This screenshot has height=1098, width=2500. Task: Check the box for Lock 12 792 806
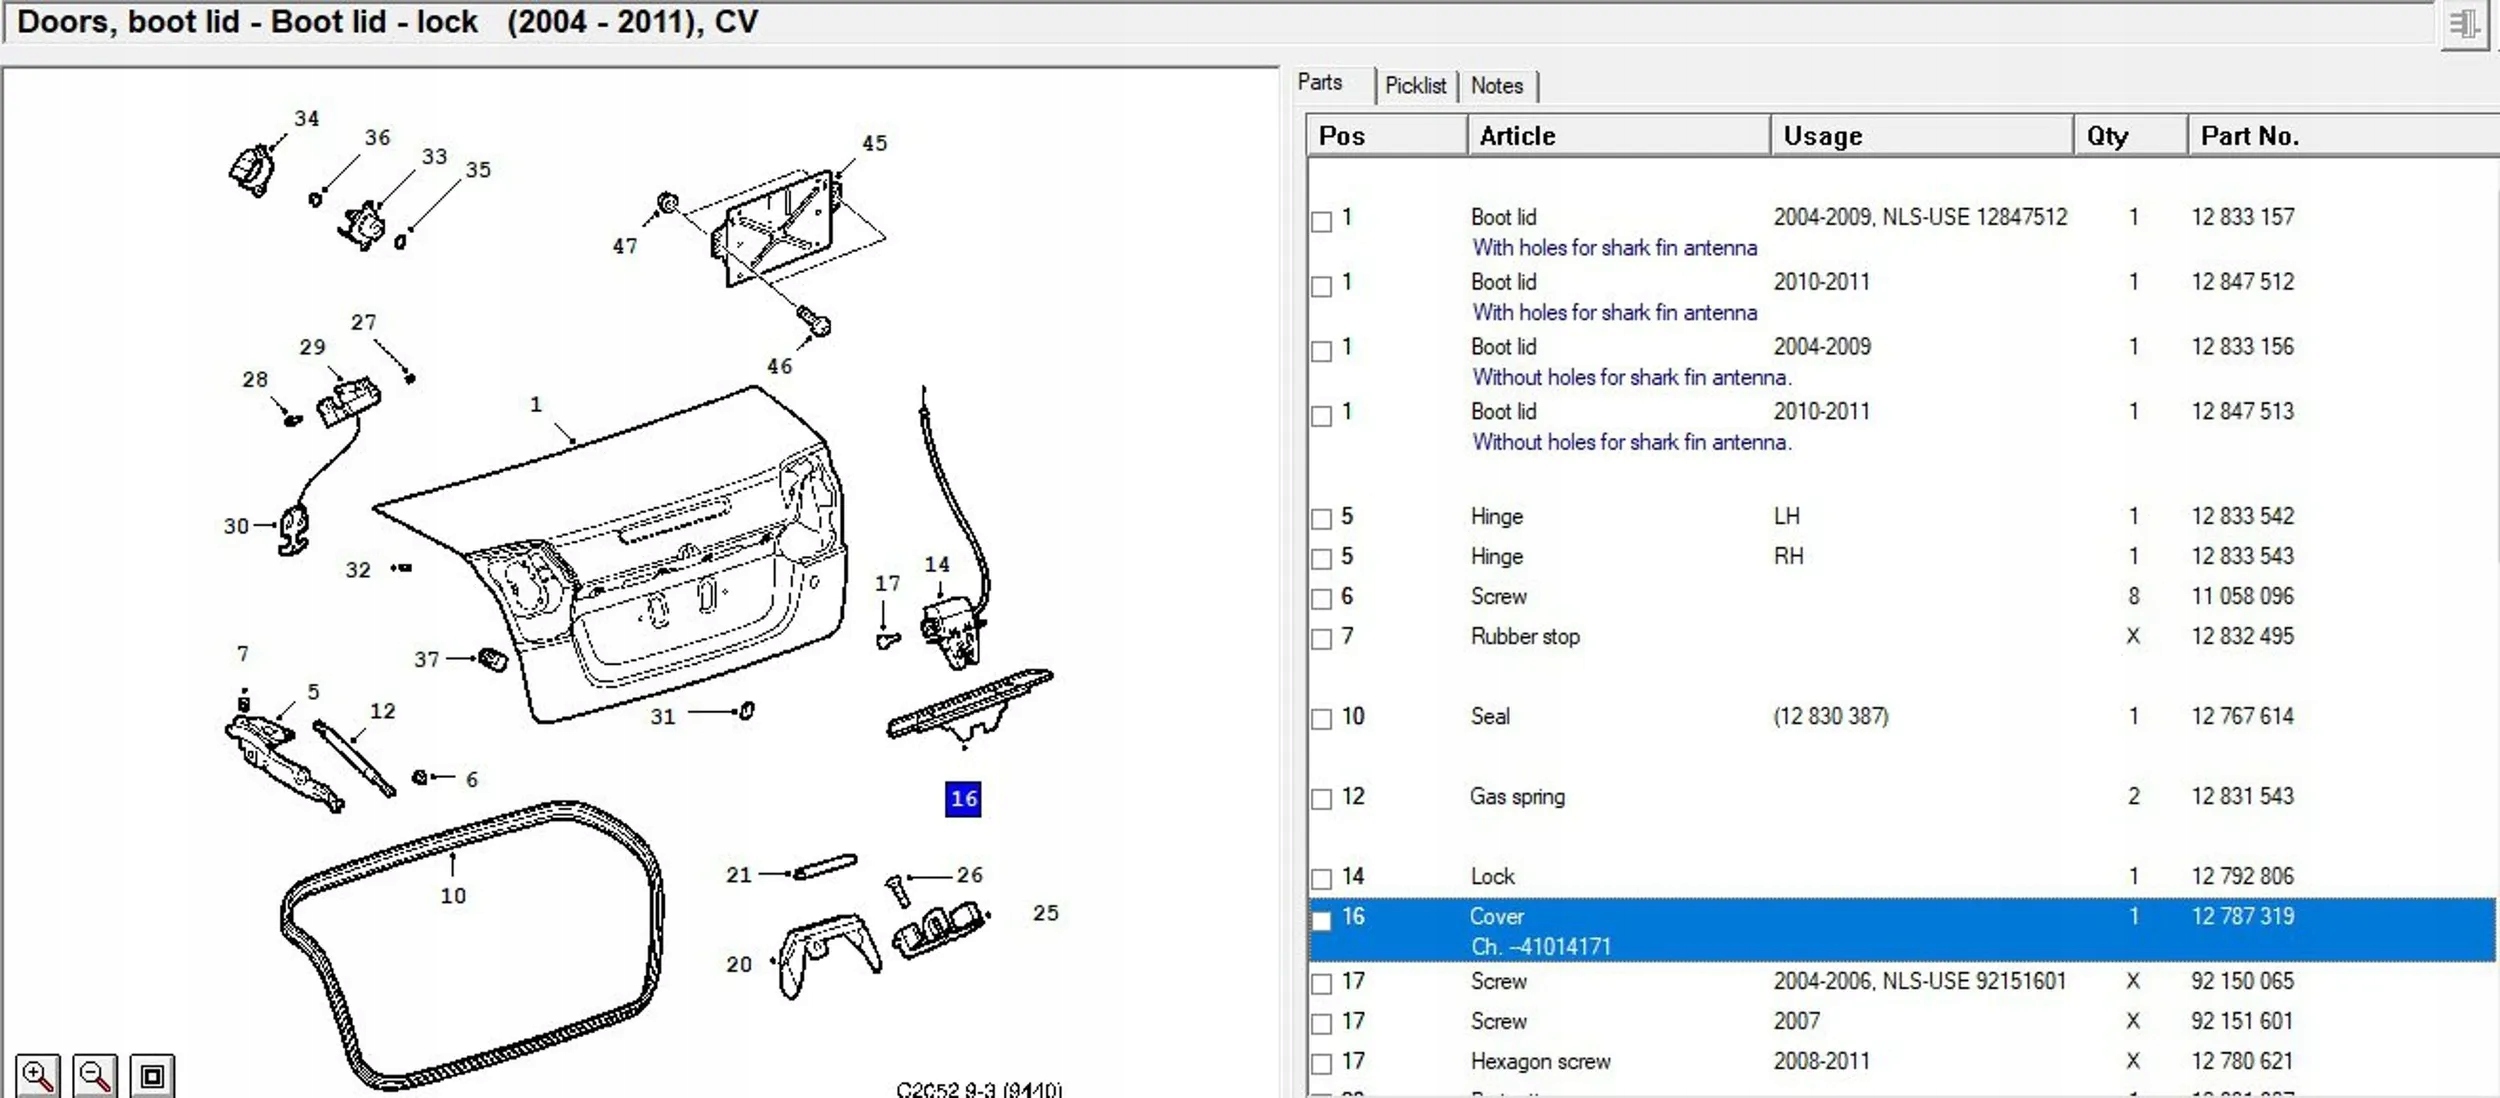1321,879
